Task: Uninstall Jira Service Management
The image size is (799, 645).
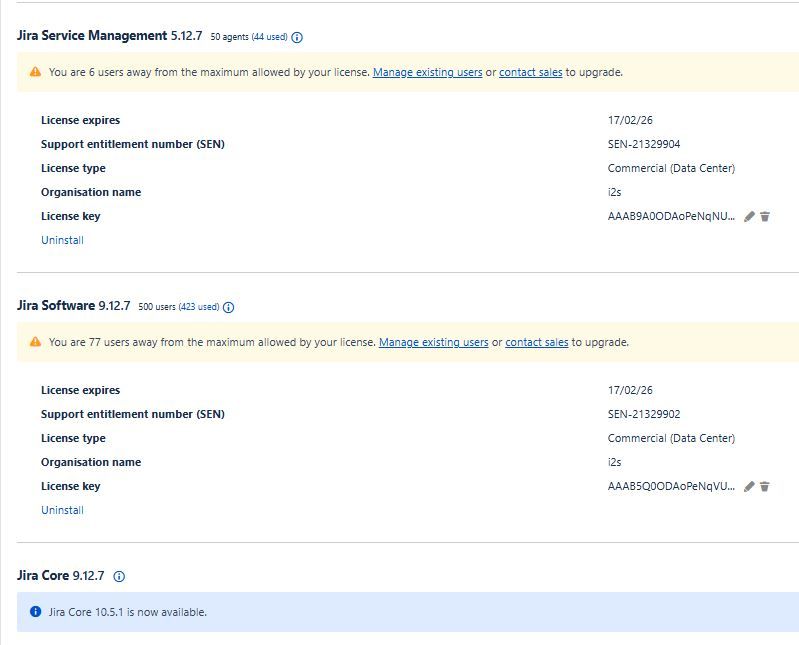Action: [x=62, y=240]
